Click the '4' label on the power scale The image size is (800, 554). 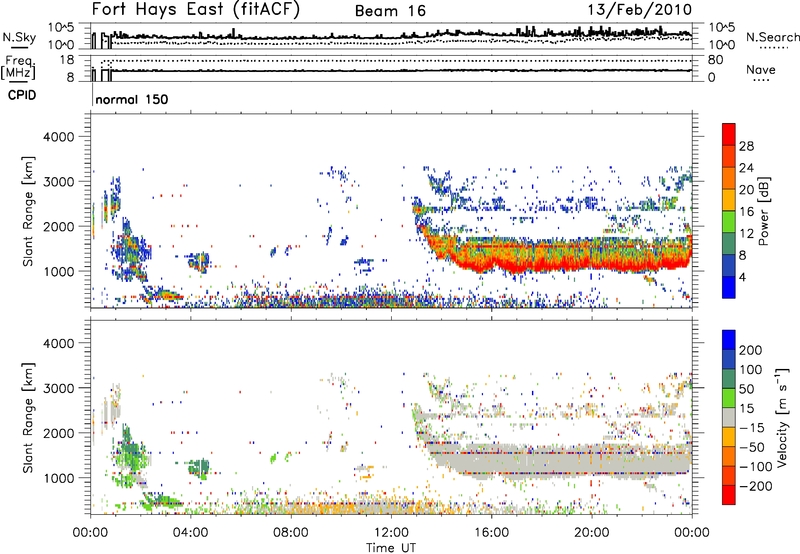(x=742, y=277)
